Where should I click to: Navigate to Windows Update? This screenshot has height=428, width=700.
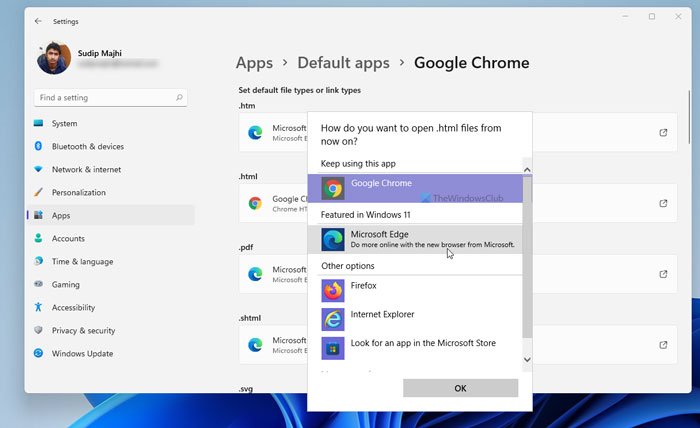[83, 353]
